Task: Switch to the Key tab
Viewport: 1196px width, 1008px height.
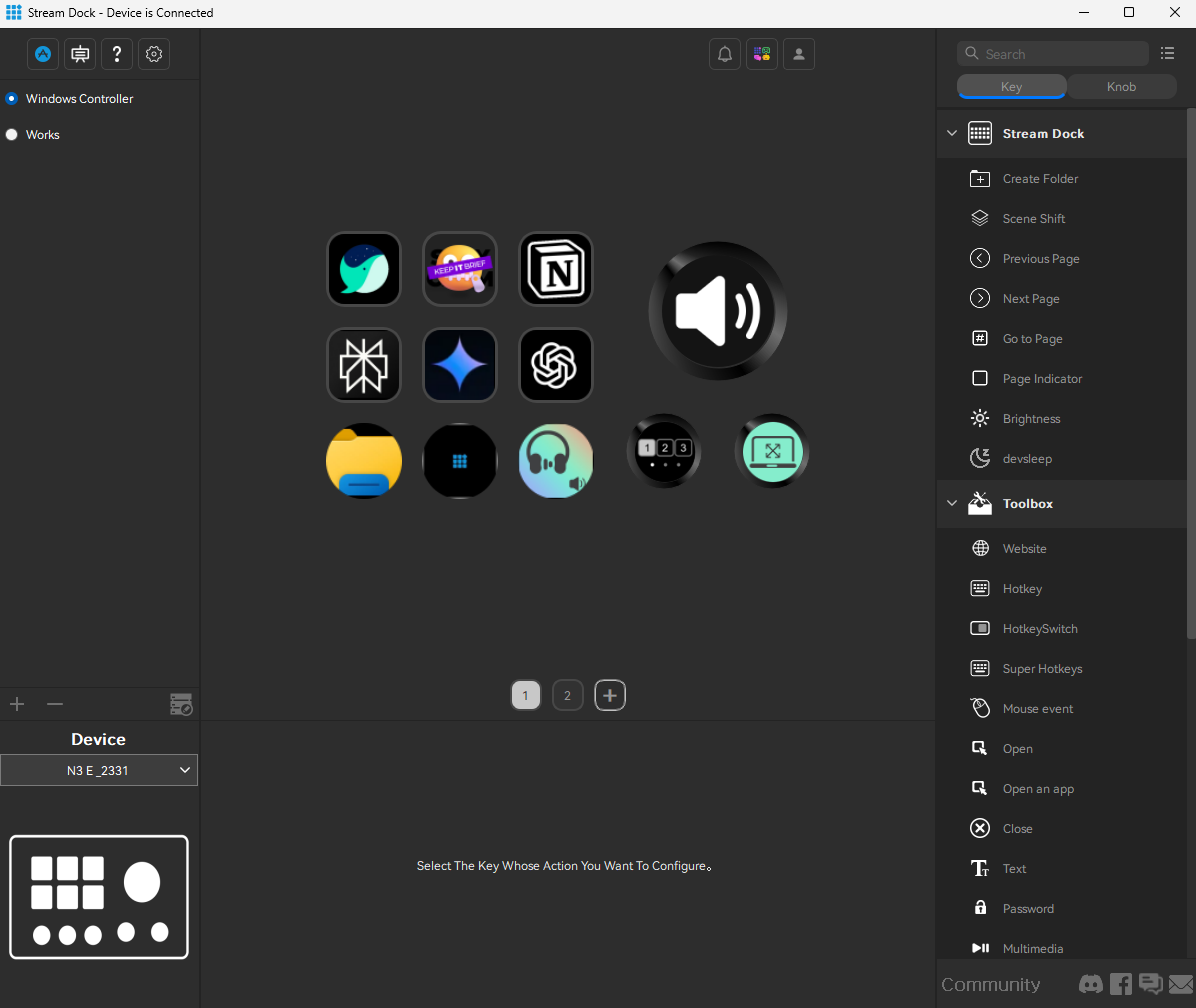Action: pyautogui.click(x=1011, y=86)
